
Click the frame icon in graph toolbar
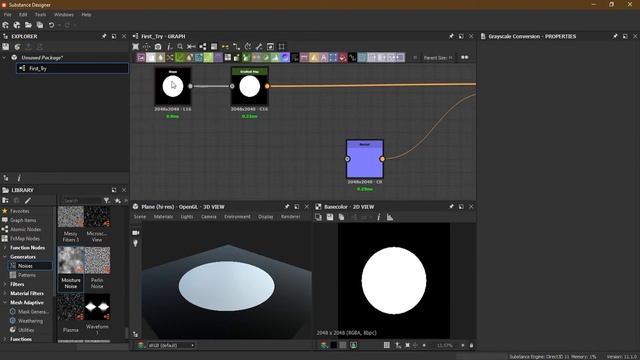(x=282, y=47)
